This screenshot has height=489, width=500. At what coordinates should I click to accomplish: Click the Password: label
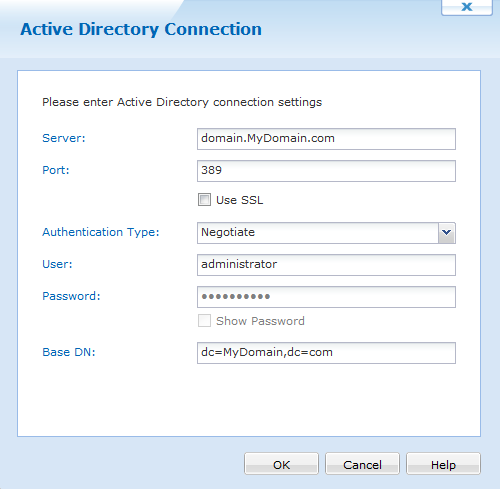point(71,296)
